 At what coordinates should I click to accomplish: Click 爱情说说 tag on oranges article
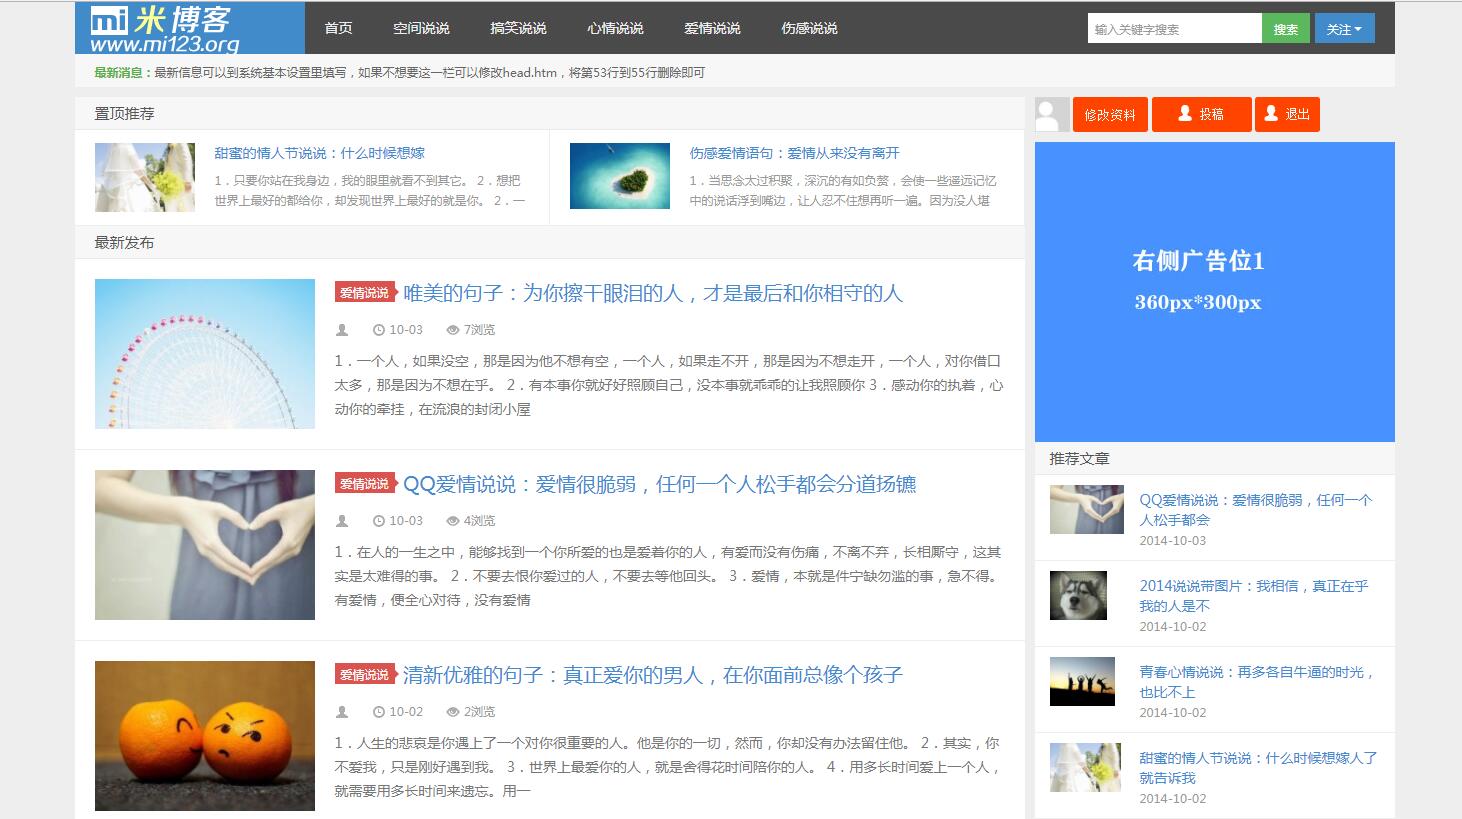[364, 675]
